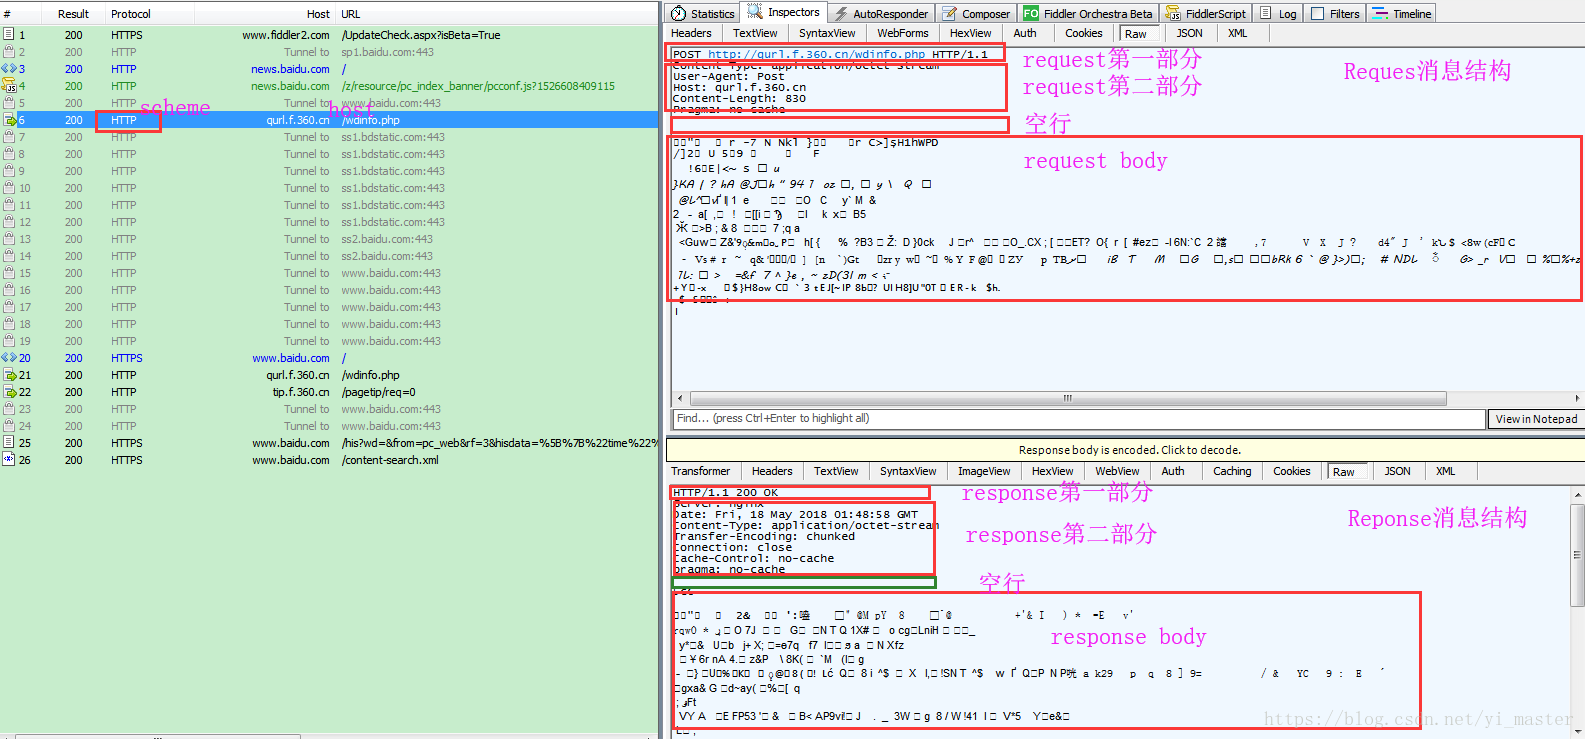Viewport: 1585px width, 739px height.
Task: Click session 4 JS file icon
Action: pyautogui.click(x=9, y=86)
